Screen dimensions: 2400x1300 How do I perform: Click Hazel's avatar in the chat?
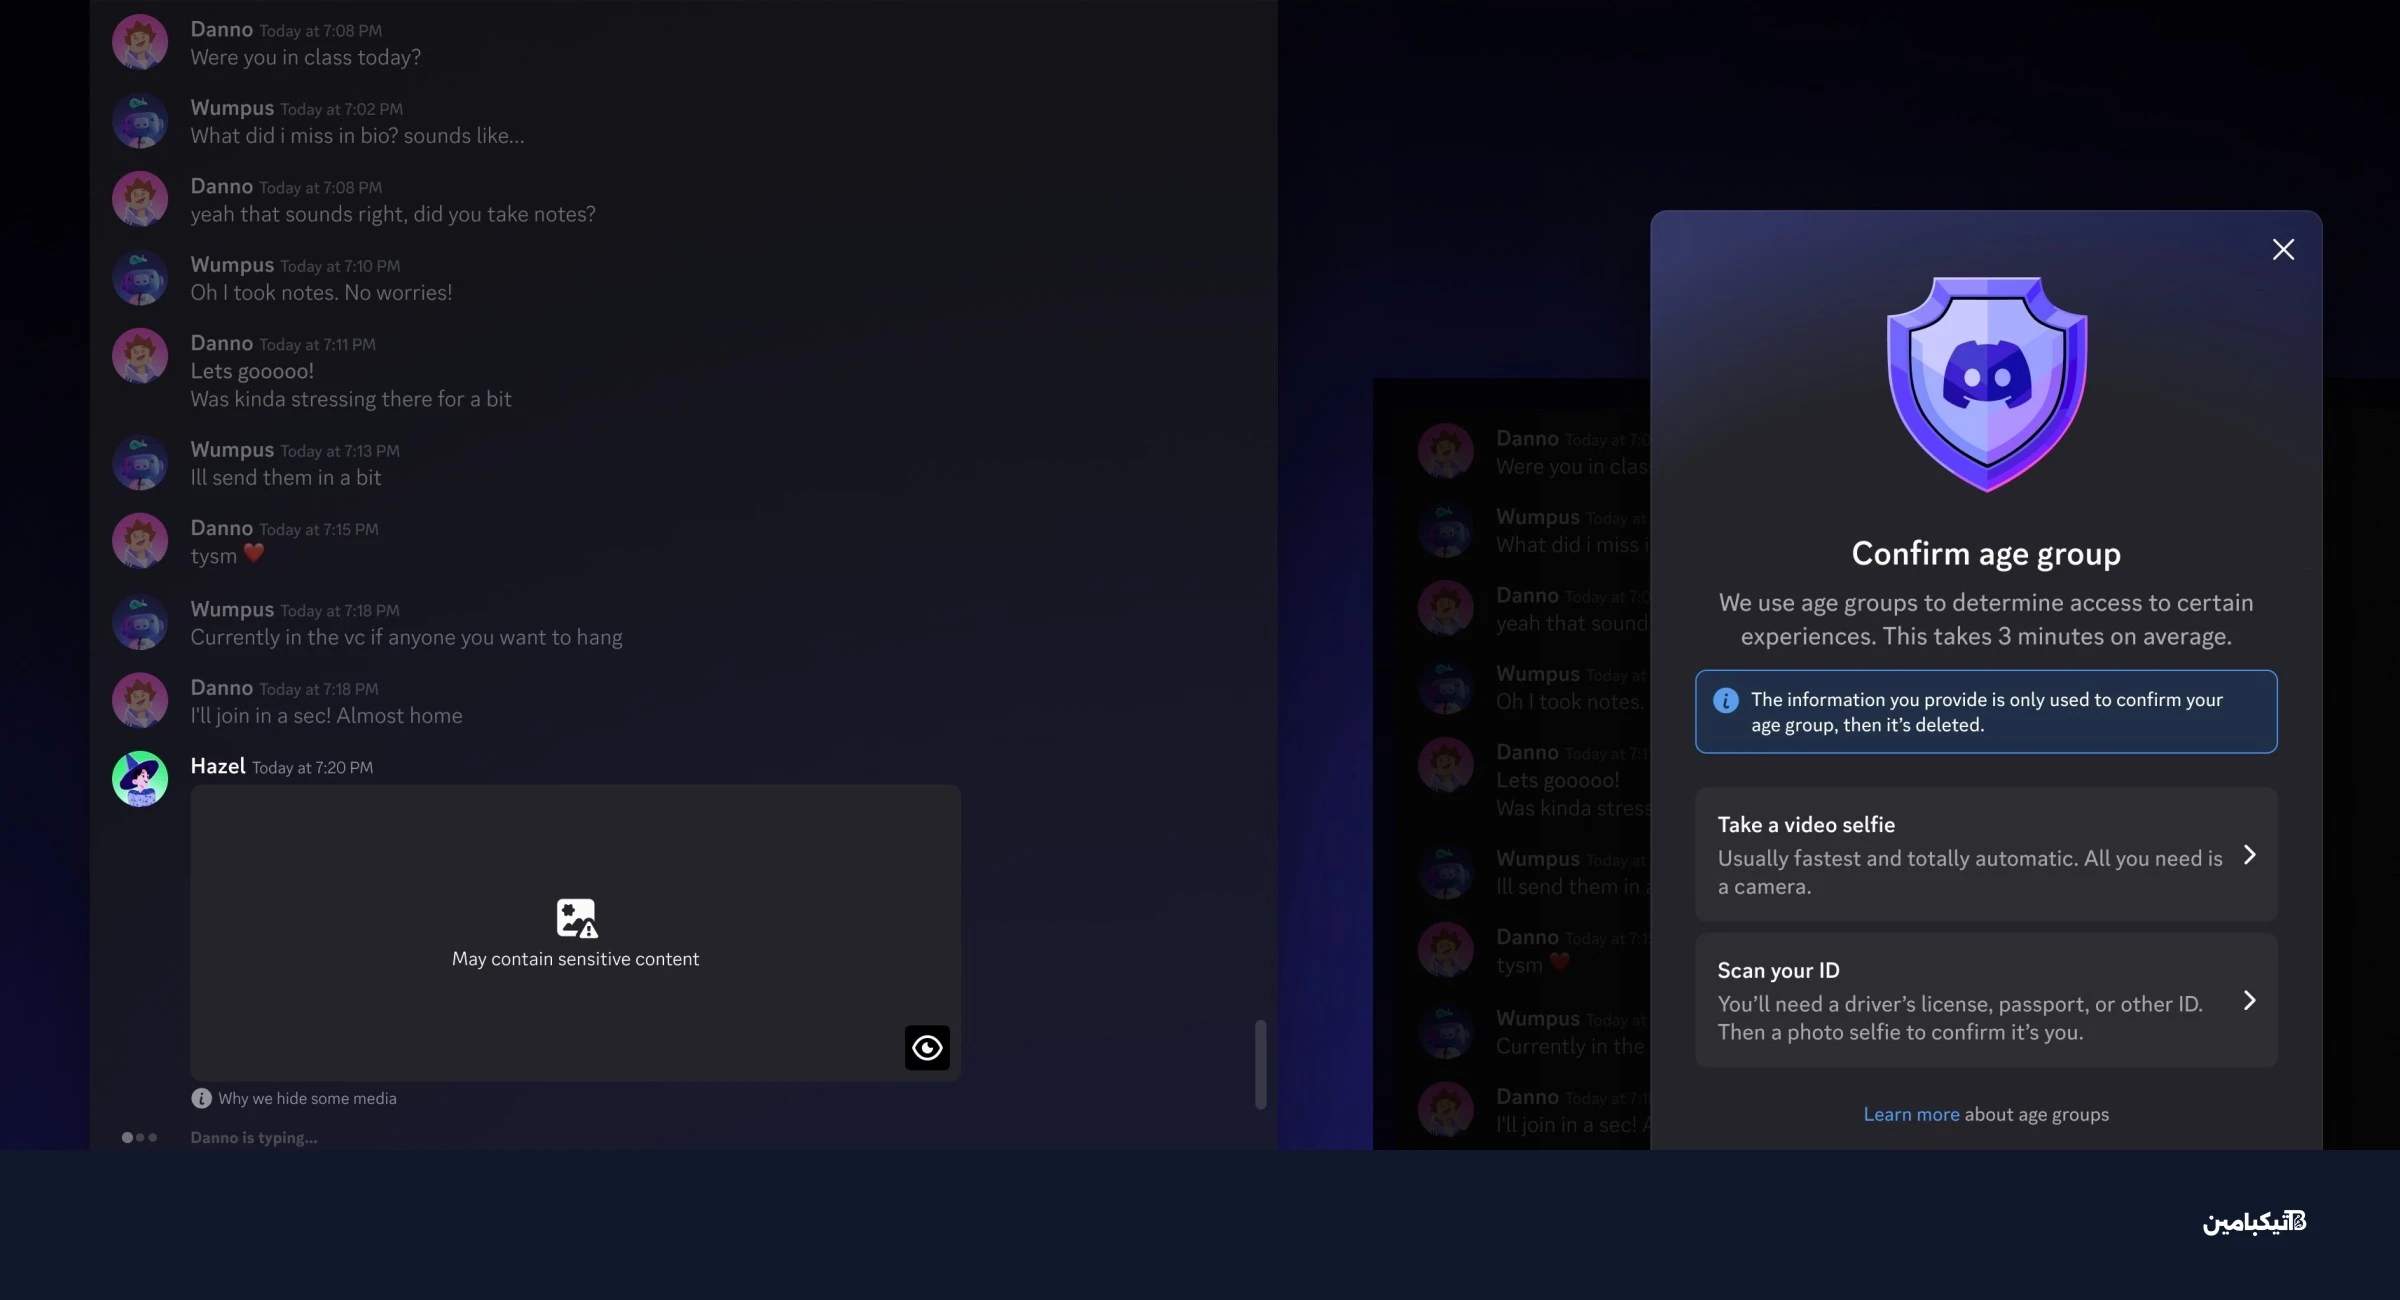140,779
